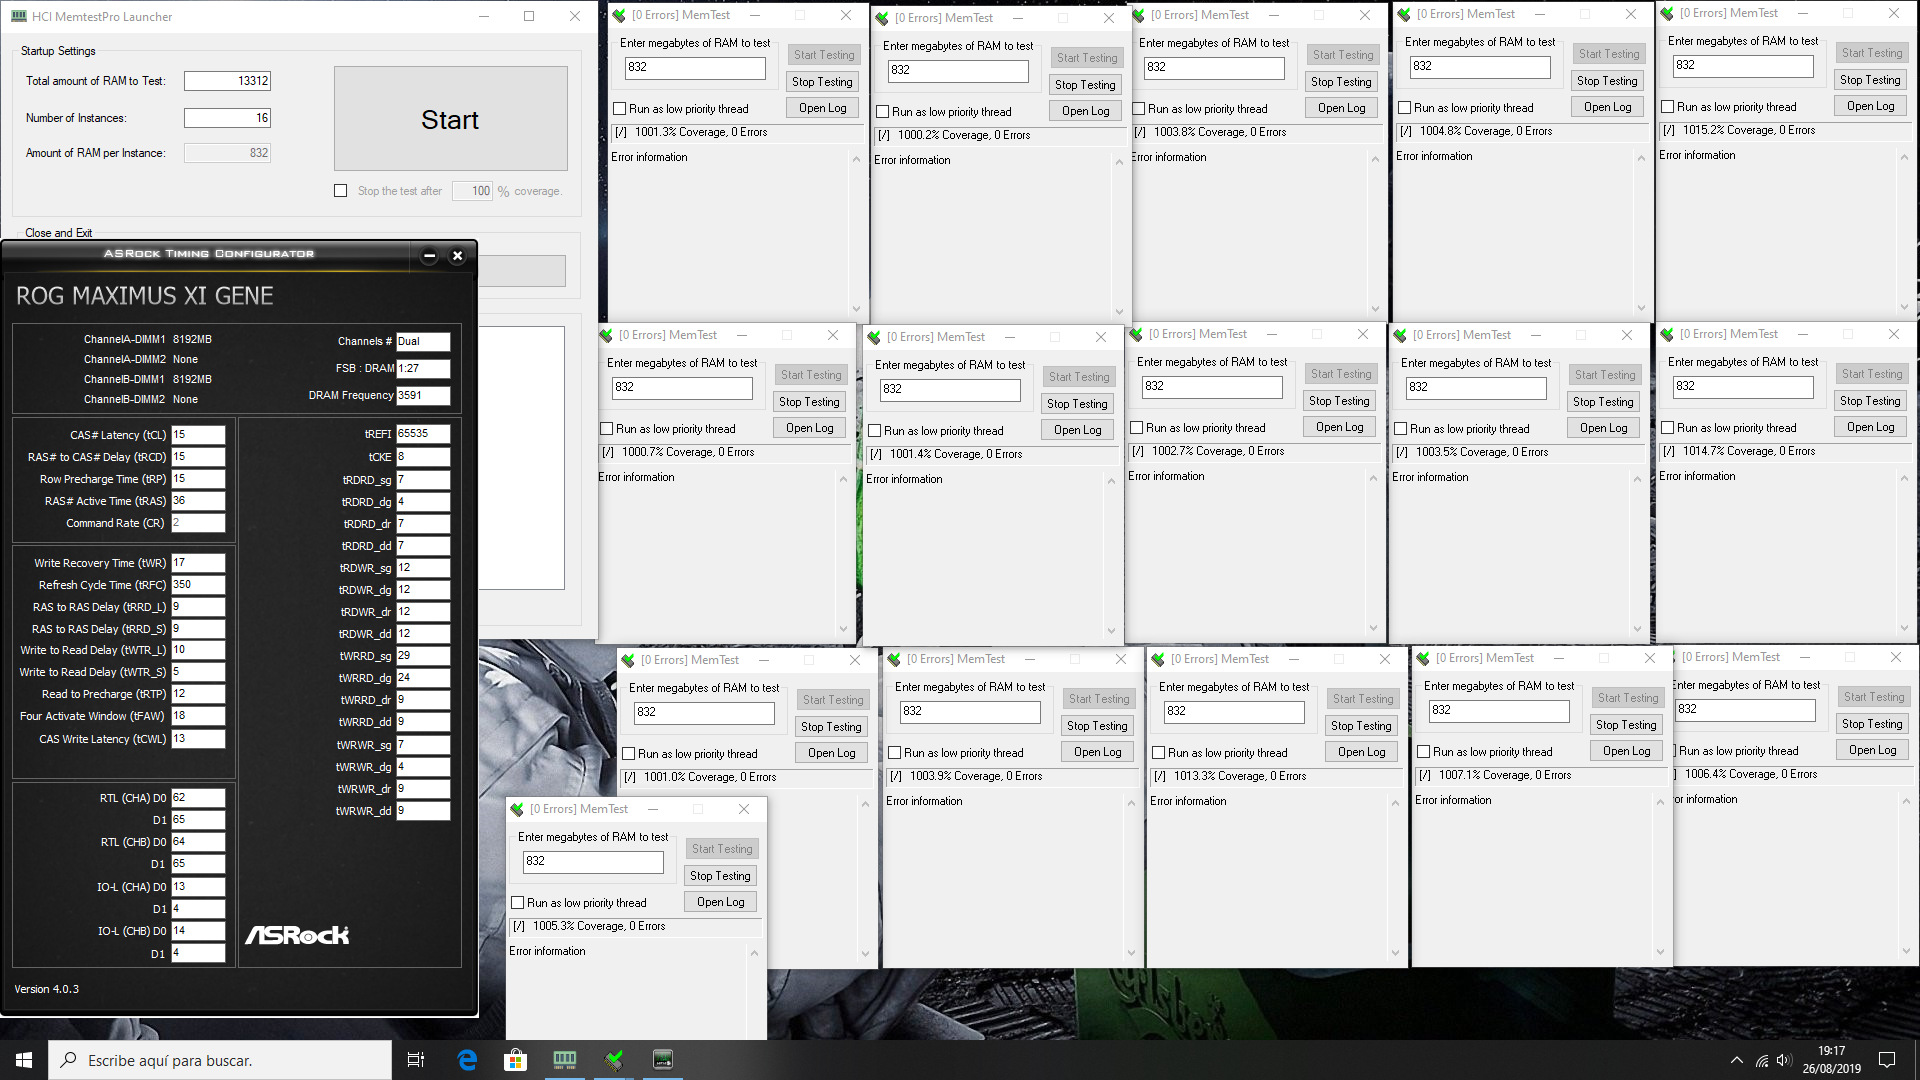This screenshot has width=1920, height=1080.
Task: Check low priority thread in 1001.3% window
Action: pyautogui.click(x=620, y=109)
